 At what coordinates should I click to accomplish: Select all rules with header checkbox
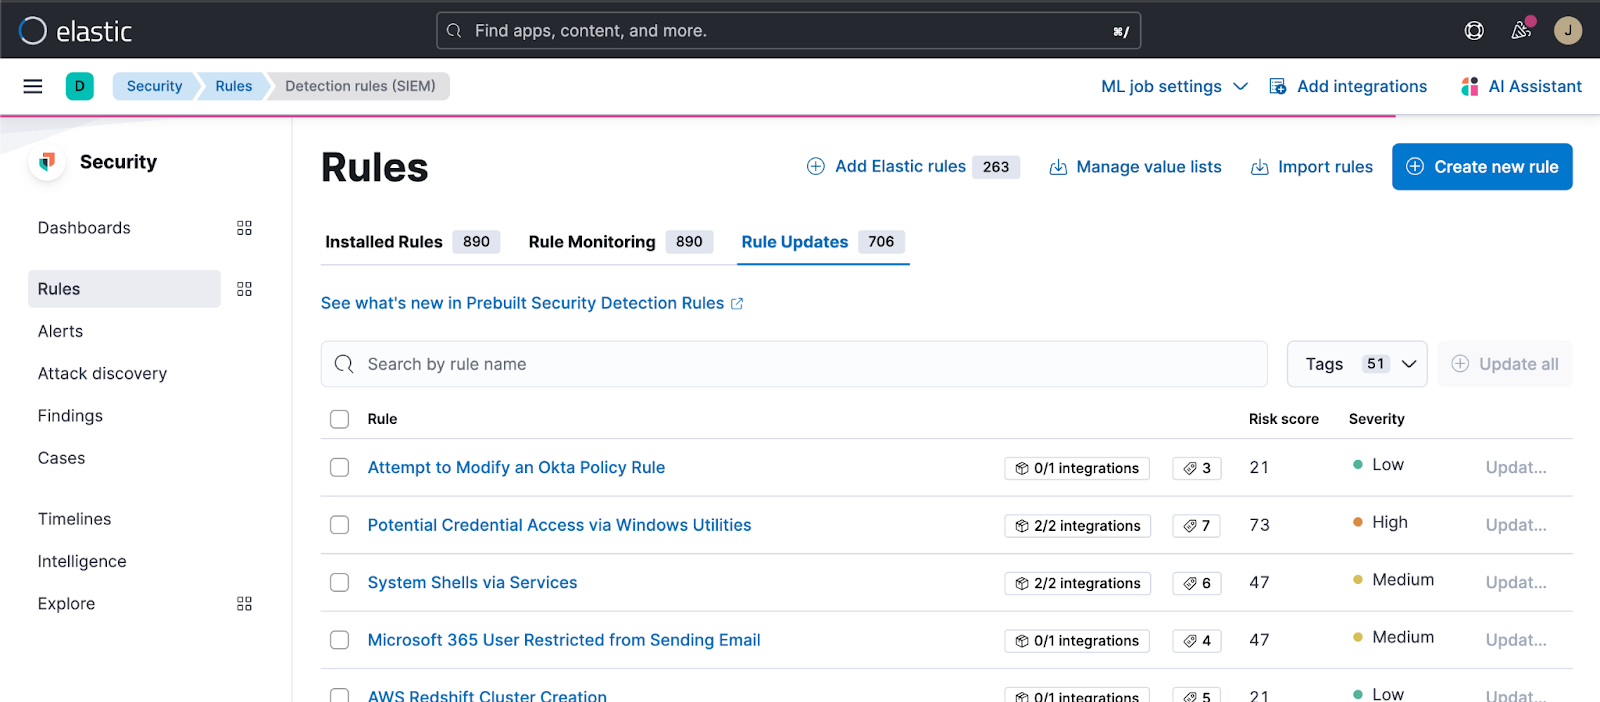pos(340,419)
